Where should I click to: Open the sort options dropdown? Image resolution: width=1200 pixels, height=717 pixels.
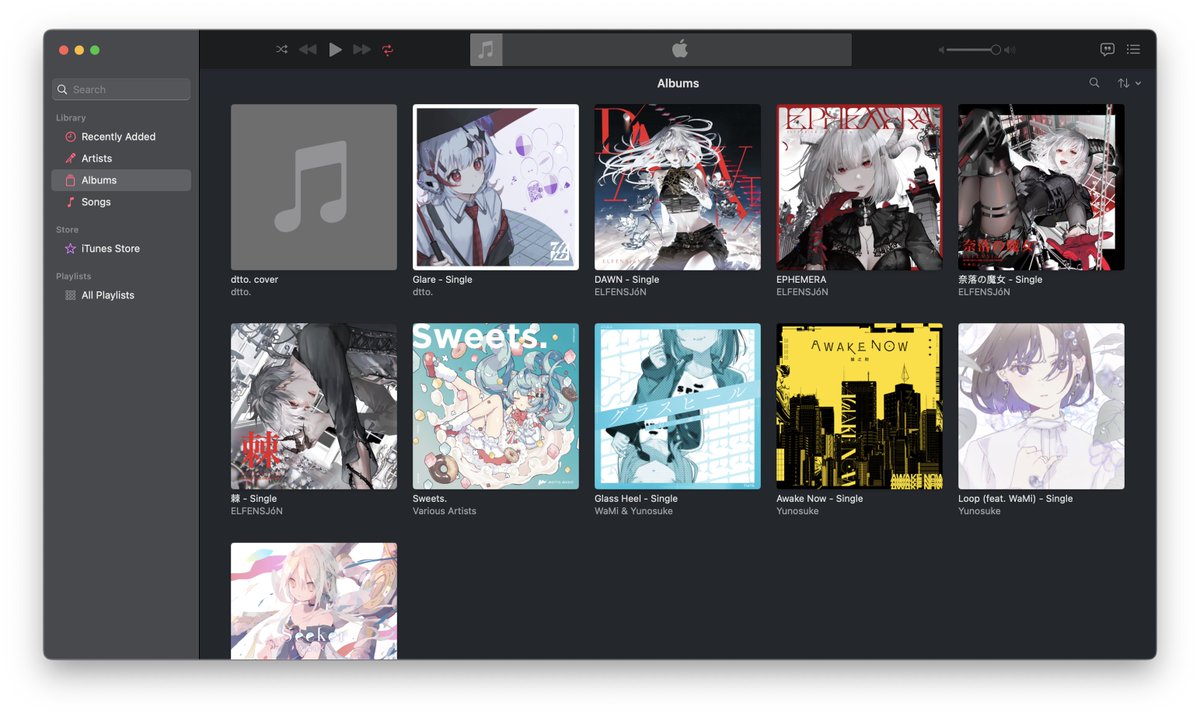click(1129, 83)
